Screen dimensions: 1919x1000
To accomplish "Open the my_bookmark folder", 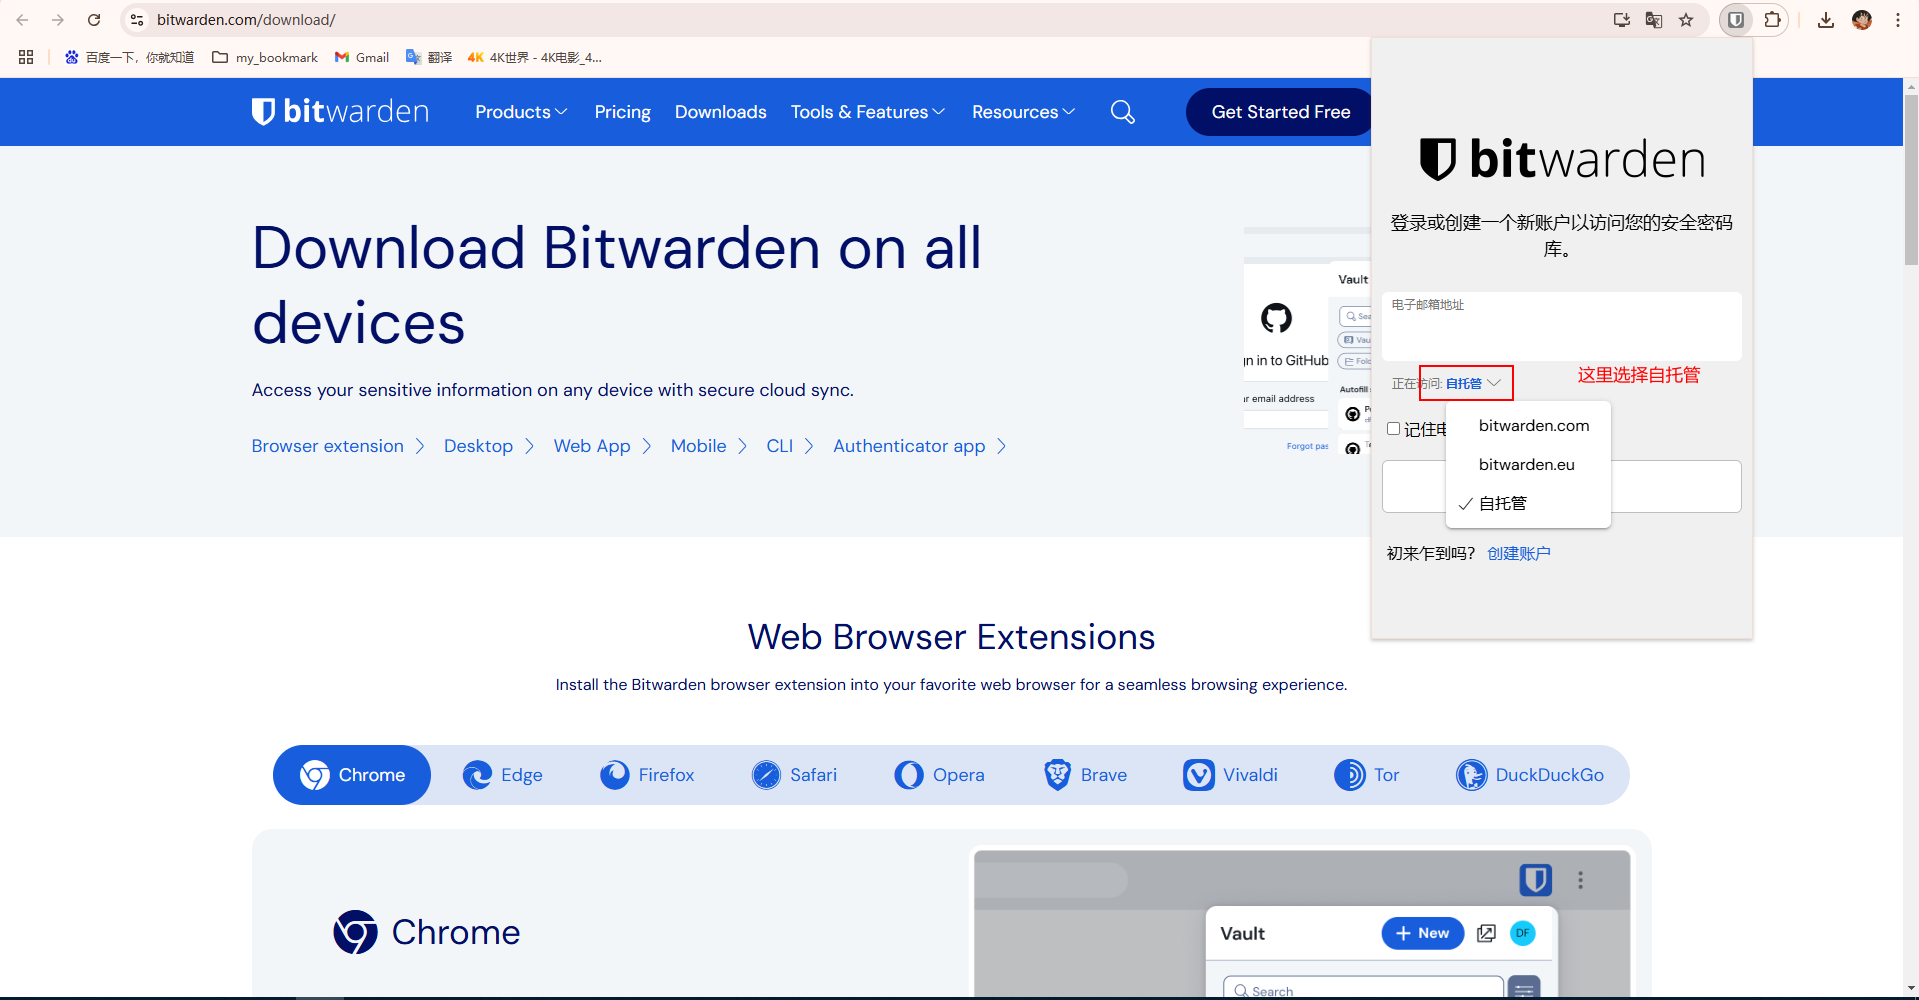I will 265,57.
